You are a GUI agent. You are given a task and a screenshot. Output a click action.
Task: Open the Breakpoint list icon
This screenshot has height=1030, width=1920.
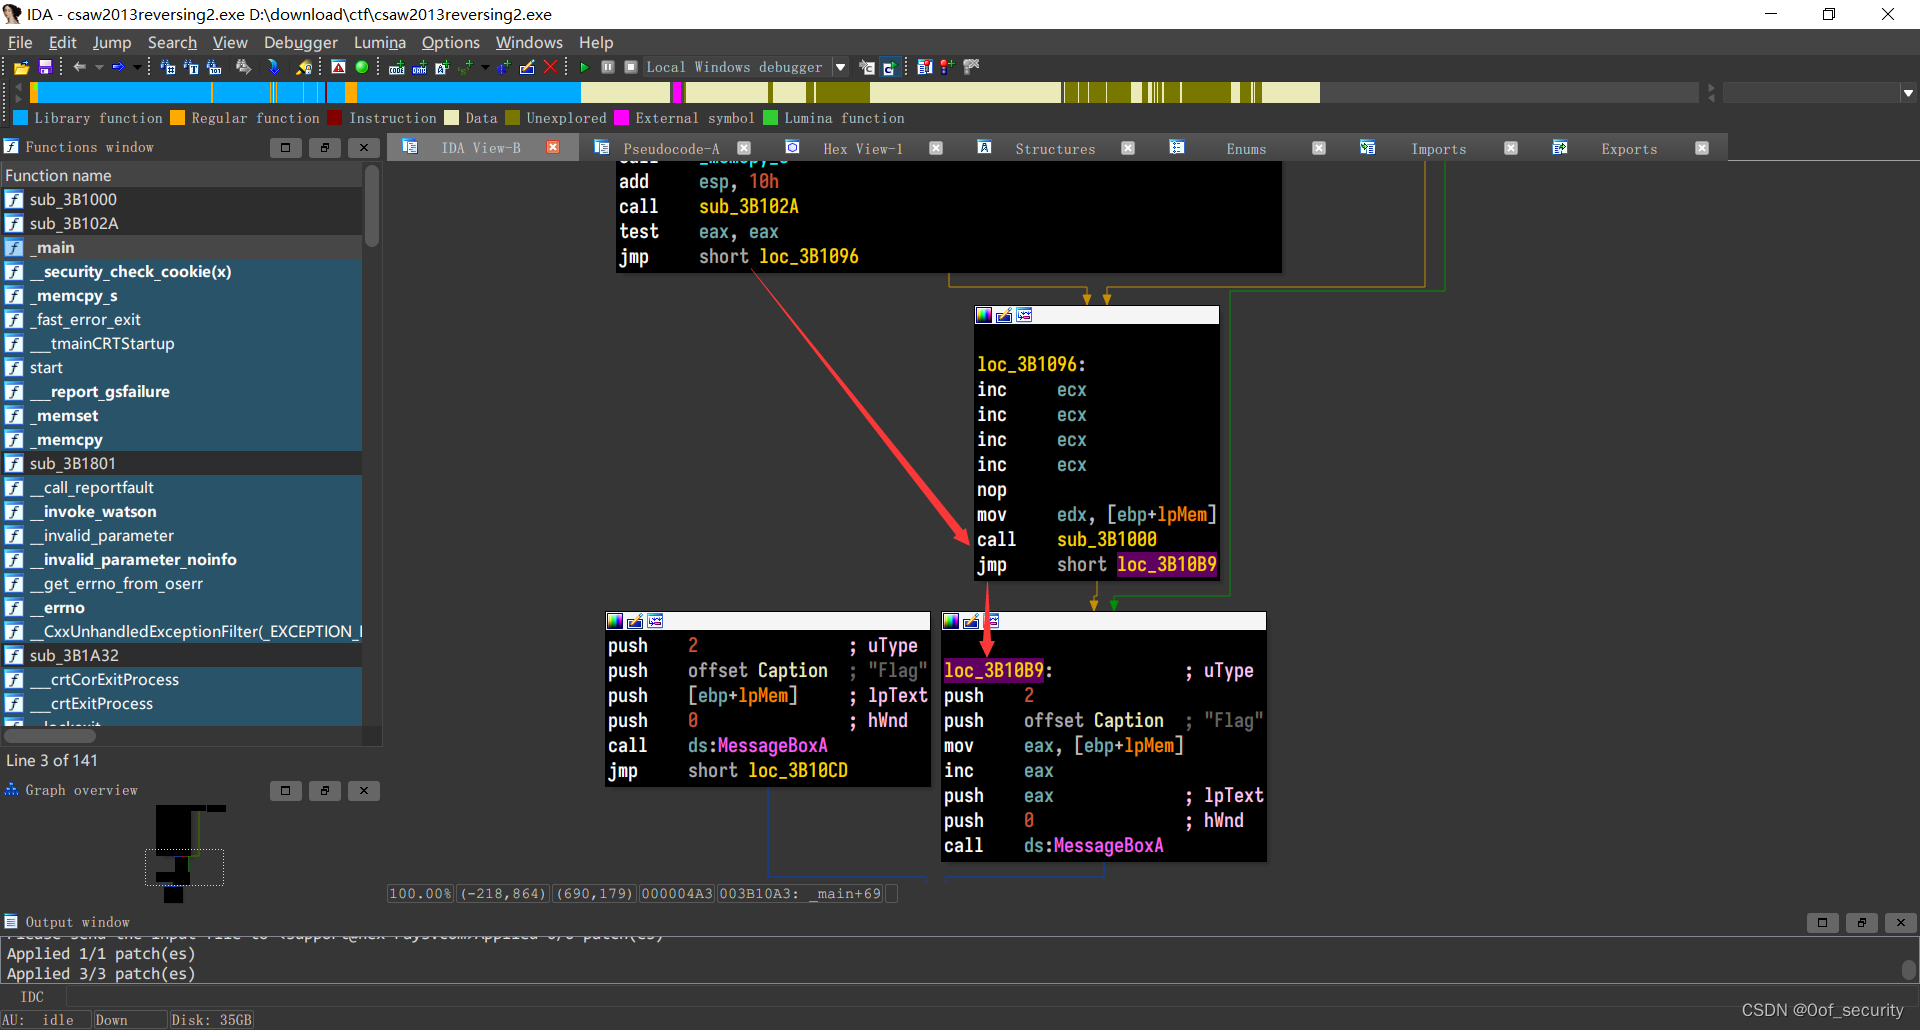coord(925,67)
